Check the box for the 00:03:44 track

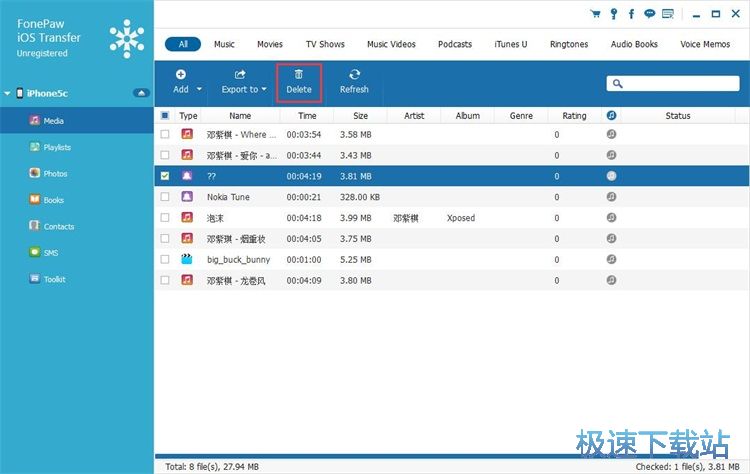[165, 155]
